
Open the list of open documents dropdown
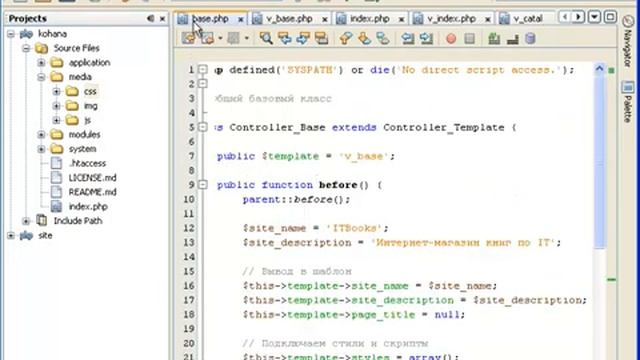click(594, 17)
